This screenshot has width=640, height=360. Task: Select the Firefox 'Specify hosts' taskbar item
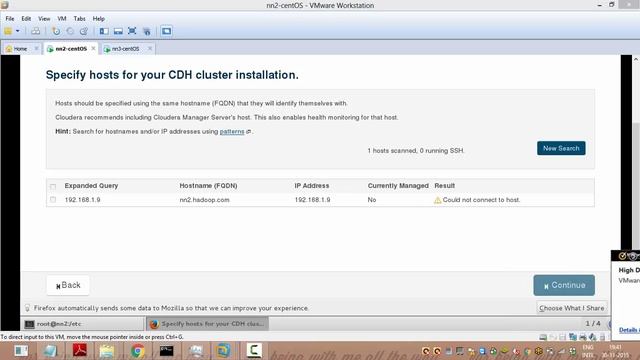pos(207,324)
